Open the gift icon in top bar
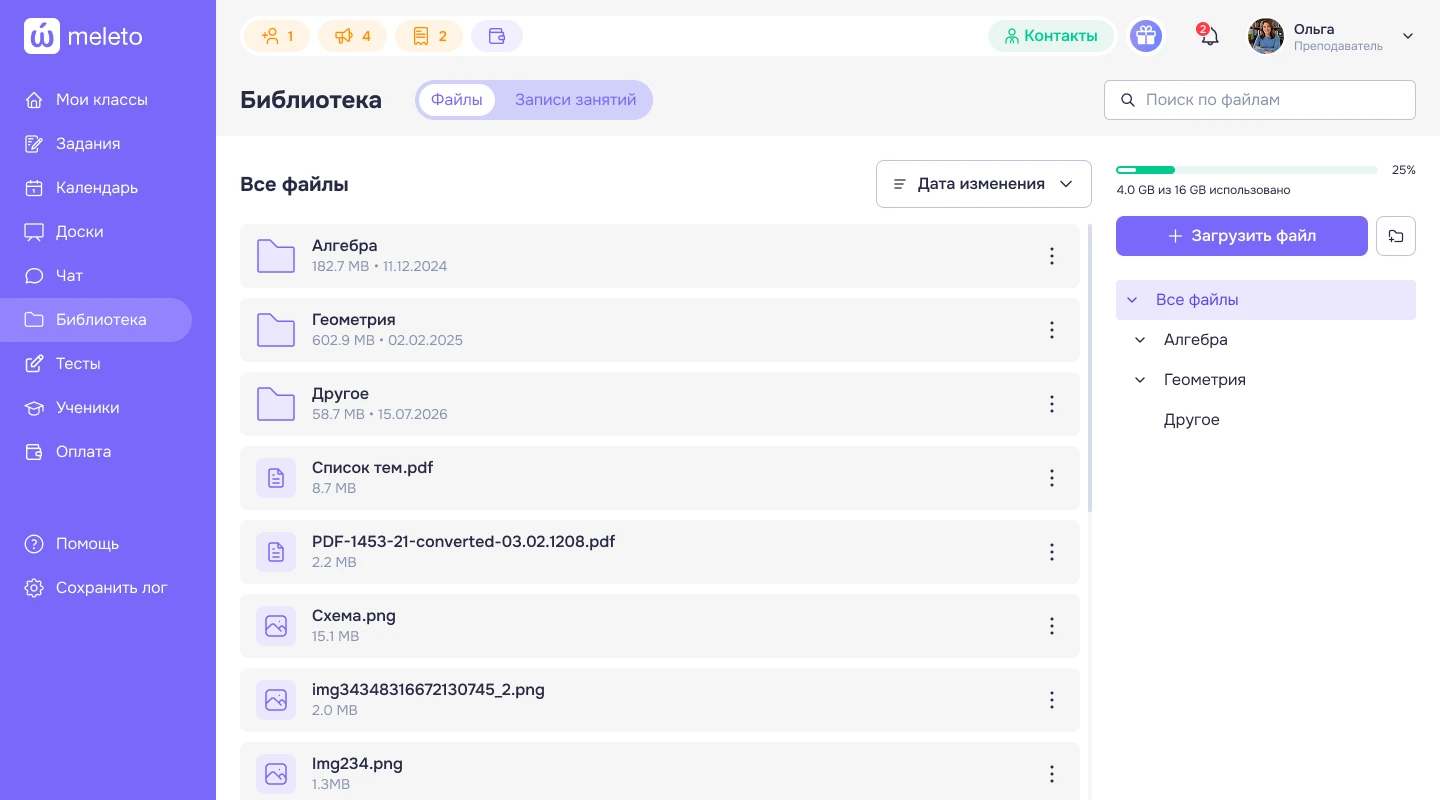The width and height of the screenshot is (1440, 800). pyautogui.click(x=1145, y=36)
